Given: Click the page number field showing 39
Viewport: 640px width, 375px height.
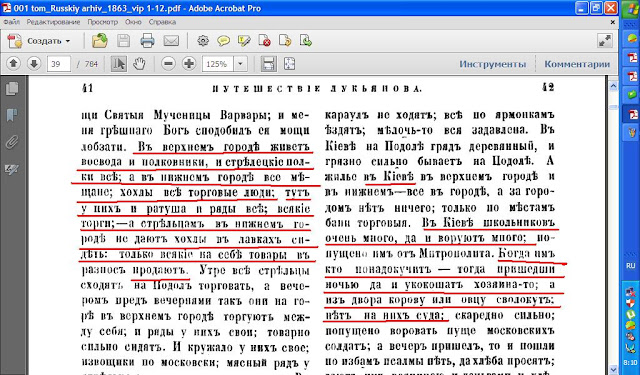Looking at the screenshot, I should (59, 64).
